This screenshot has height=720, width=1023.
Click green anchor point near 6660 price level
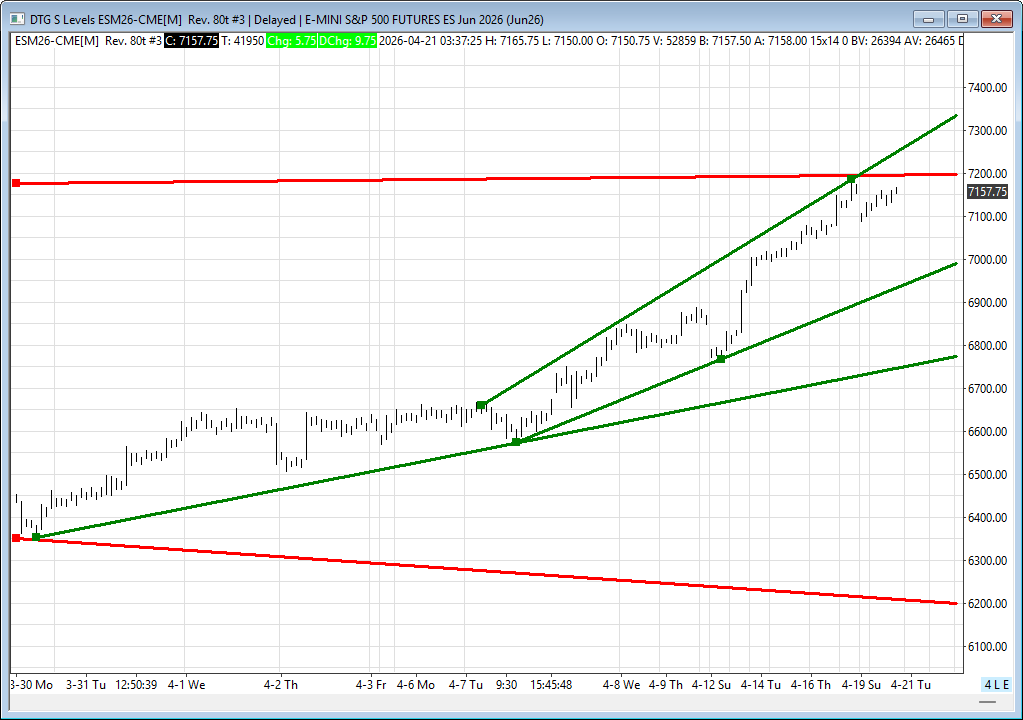click(481, 405)
